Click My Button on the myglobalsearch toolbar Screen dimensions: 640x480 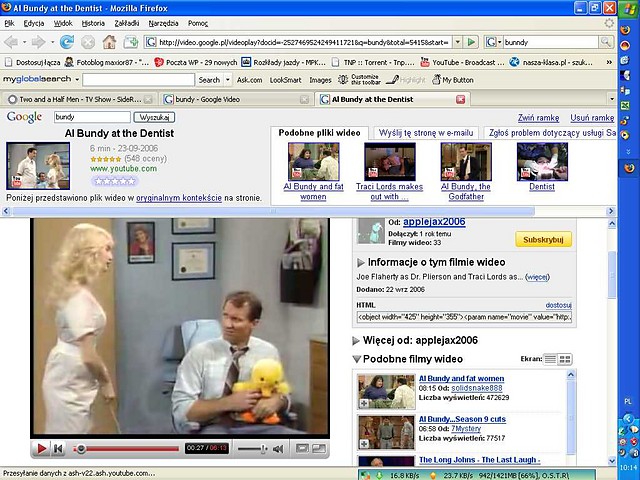(x=453, y=80)
